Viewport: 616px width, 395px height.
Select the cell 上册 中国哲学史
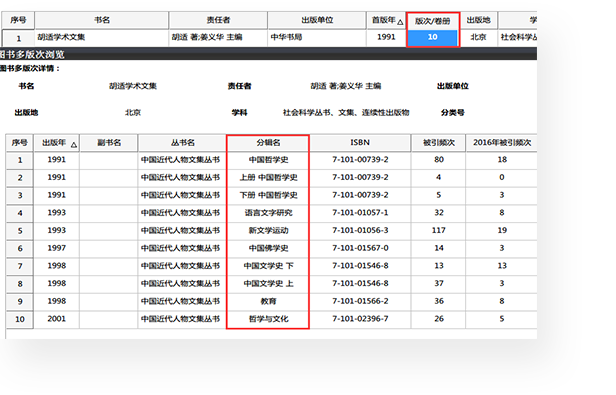(x=268, y=178)
